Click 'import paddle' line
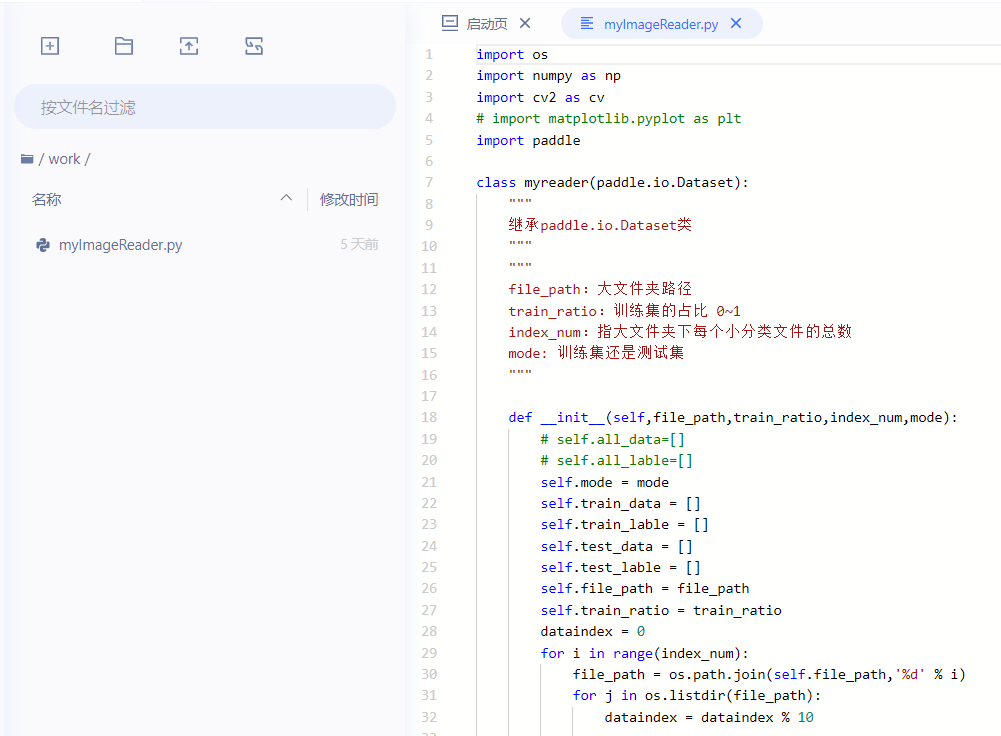 point(528,140)
